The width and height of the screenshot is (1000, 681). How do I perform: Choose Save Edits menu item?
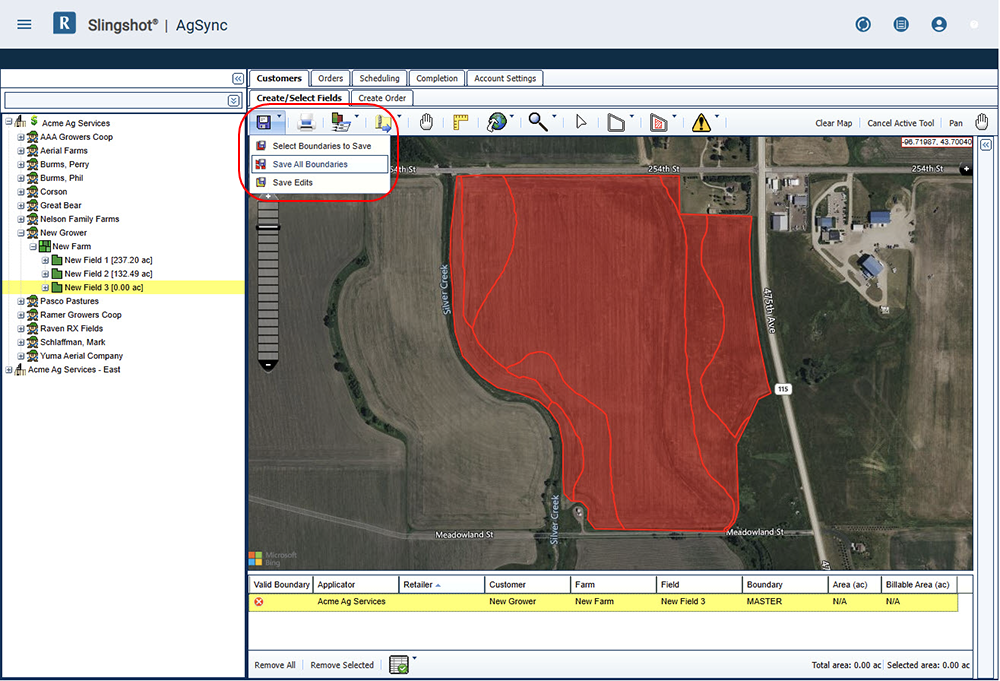[320, 182]
